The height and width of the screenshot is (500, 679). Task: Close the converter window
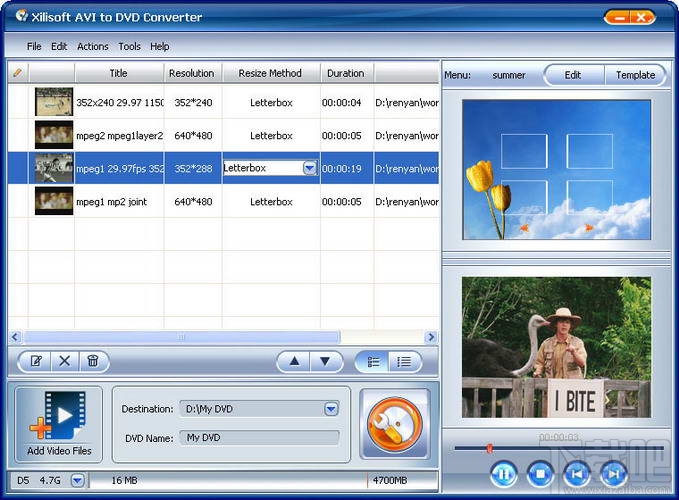click(641, 18)
